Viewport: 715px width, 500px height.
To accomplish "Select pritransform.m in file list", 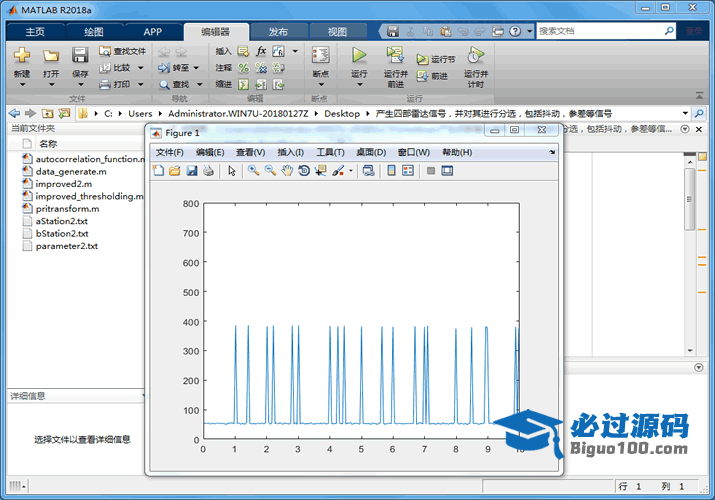I will tap(67, 209).
